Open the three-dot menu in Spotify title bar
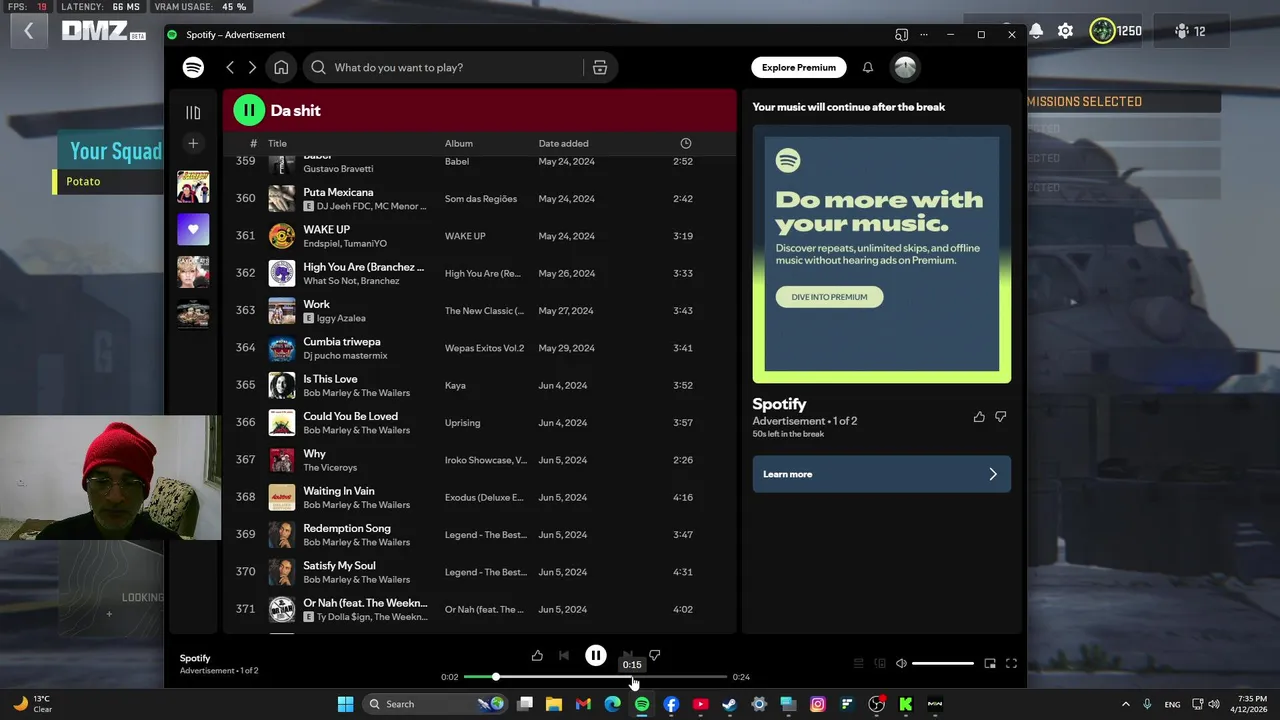1280x720 pixels. click(924, 34)
